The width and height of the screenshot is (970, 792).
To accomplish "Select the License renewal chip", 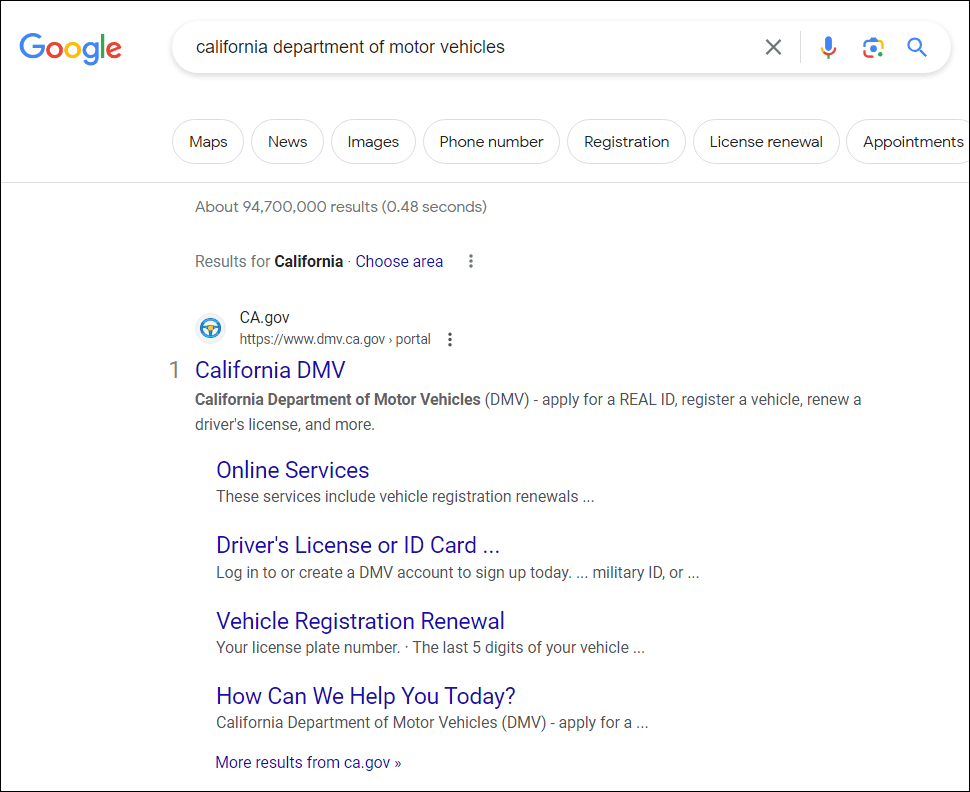I will [x=766, y=142].
